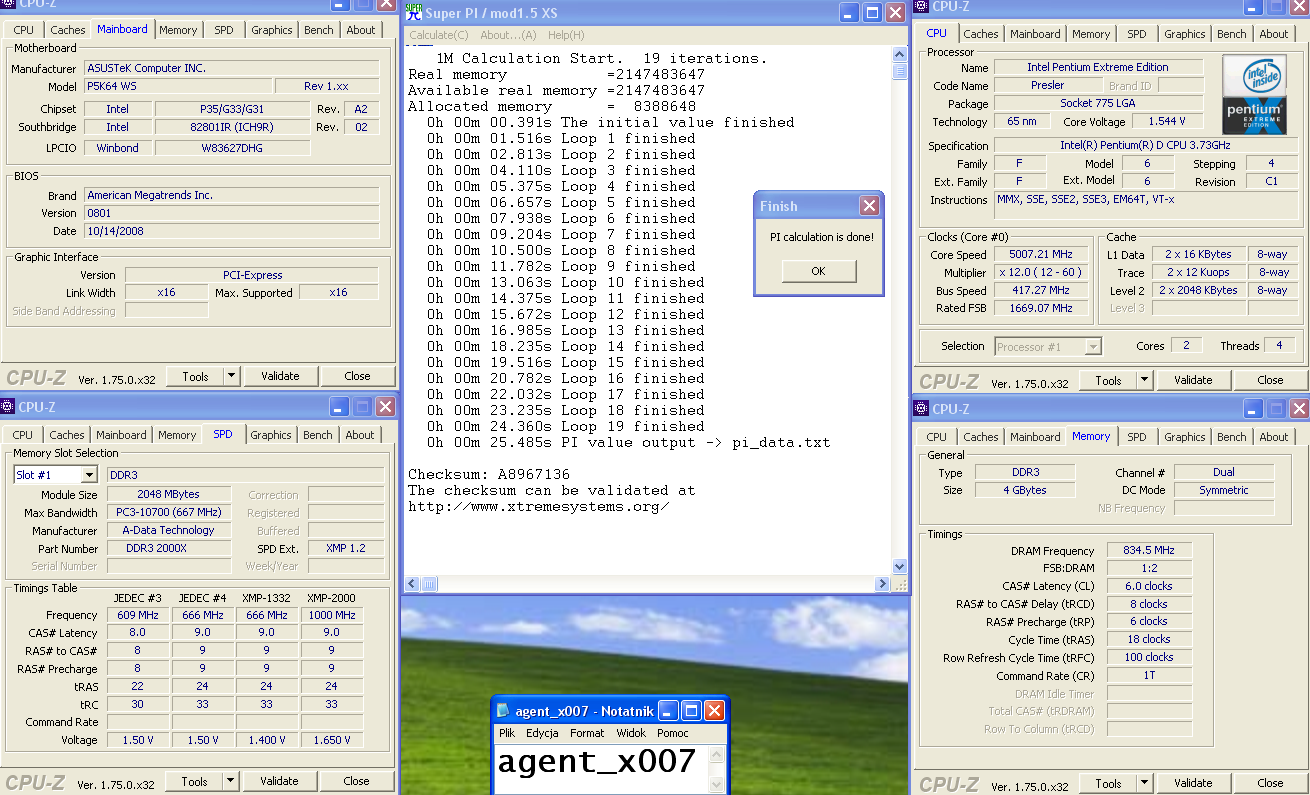Minimize the Super PI window
Screen dimensions: 1310x795
pyautogui.click(x=848, y=13)
